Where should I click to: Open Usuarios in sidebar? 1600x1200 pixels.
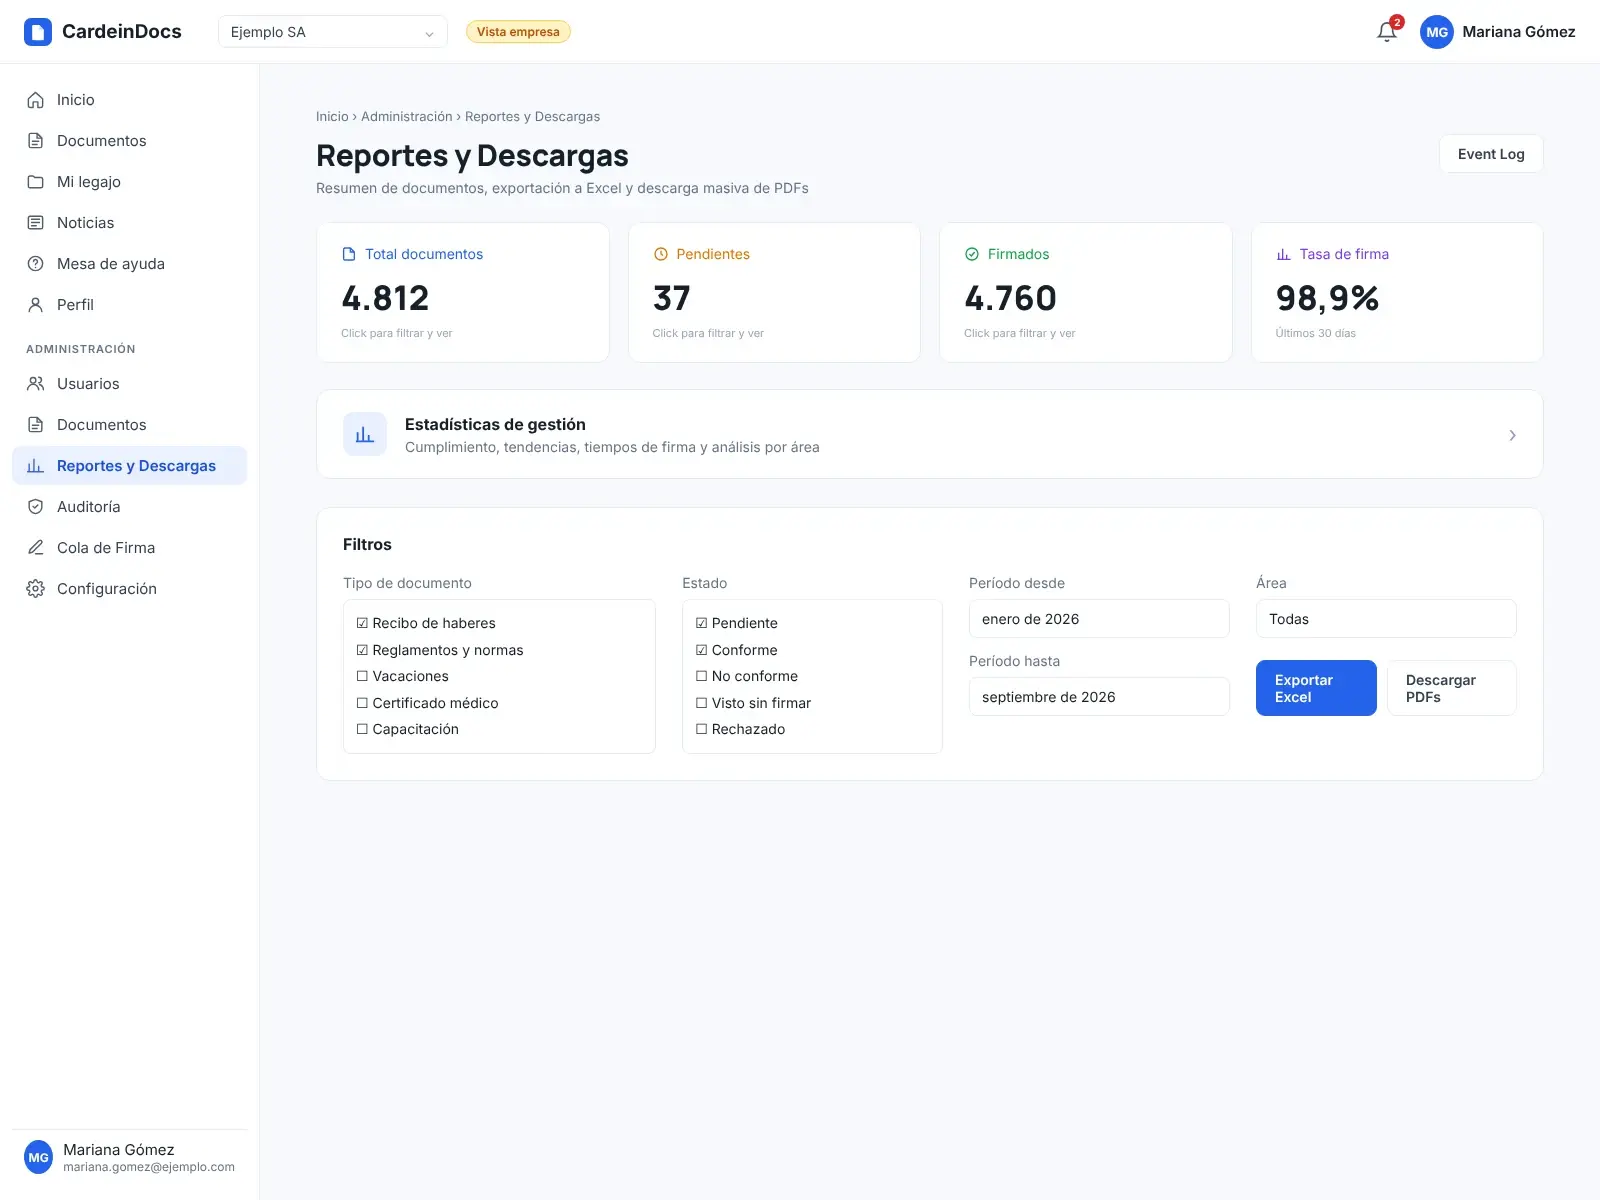tap(129, 384)
